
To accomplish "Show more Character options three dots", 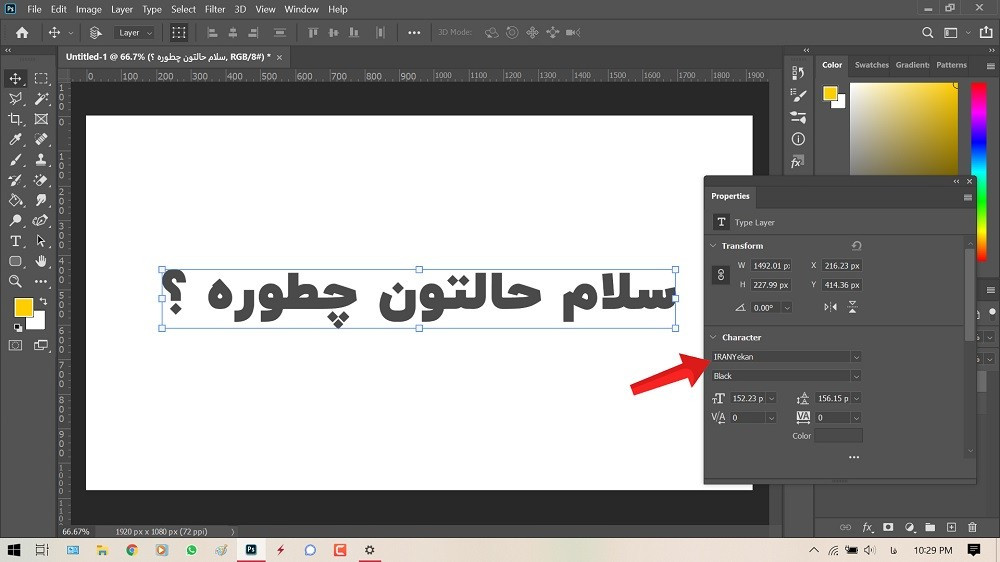I will point(854,457).
